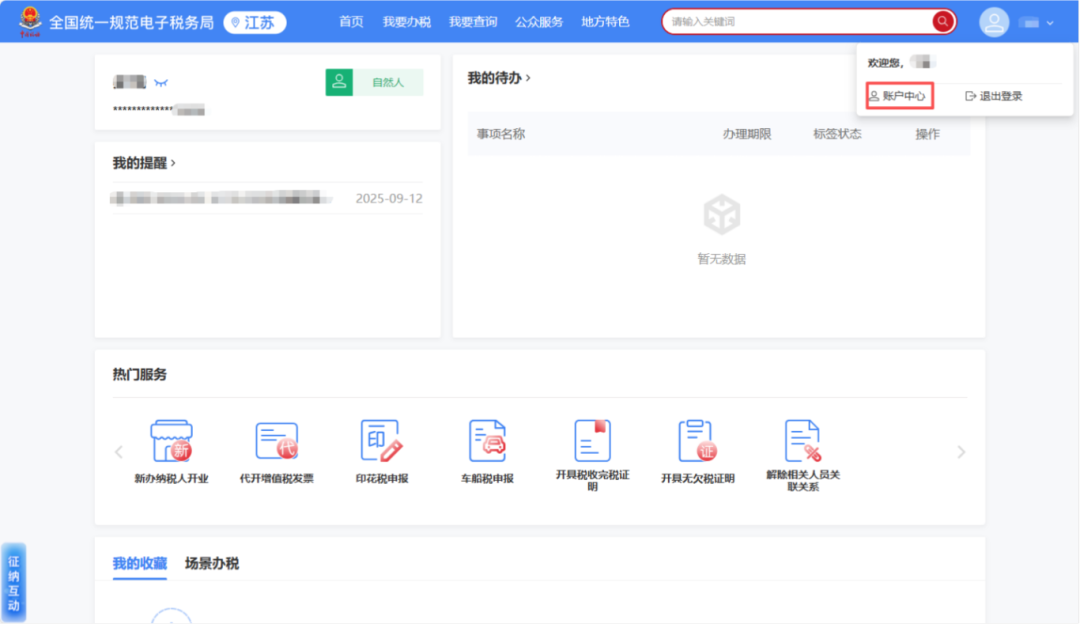1080x624 pixels.
Task: Open 印花税申报 service icon
Action: pyautogui.click(x=381, y=441)
